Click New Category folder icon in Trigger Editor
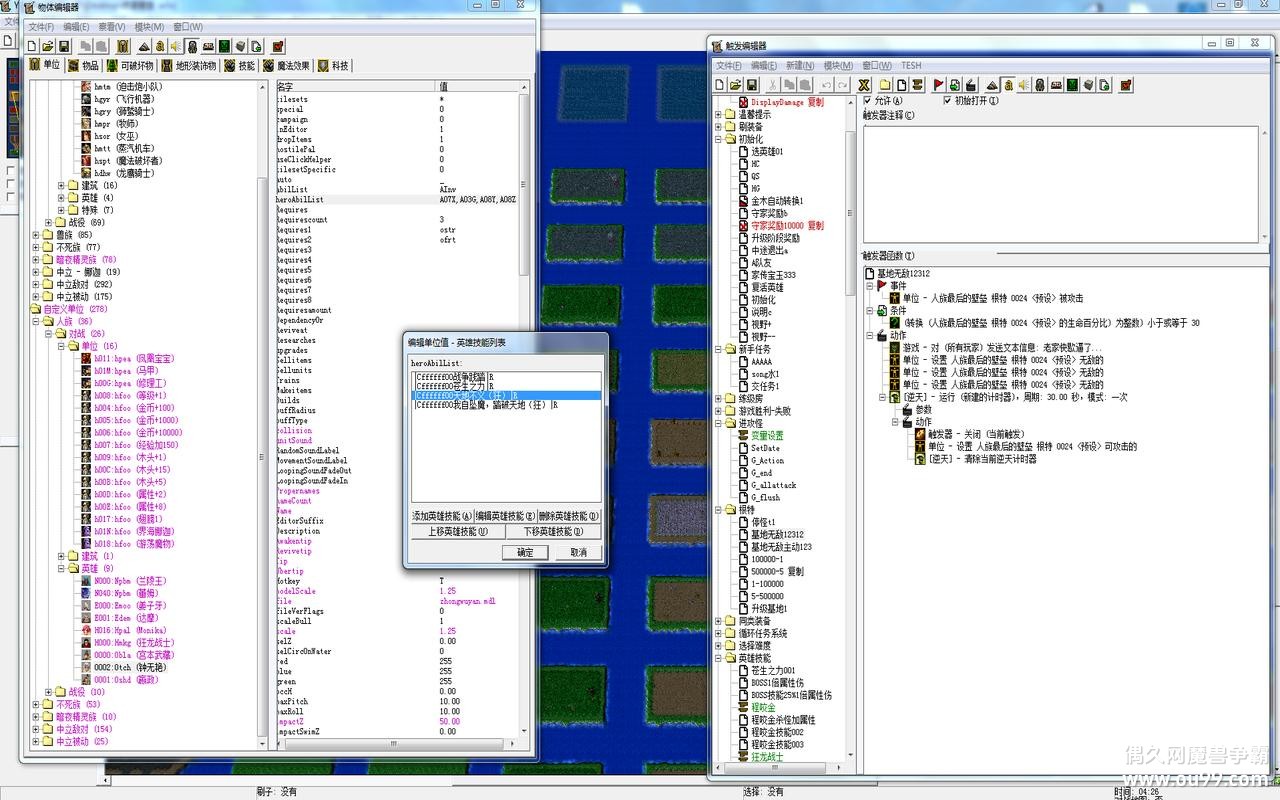 [x=885, y=85]
